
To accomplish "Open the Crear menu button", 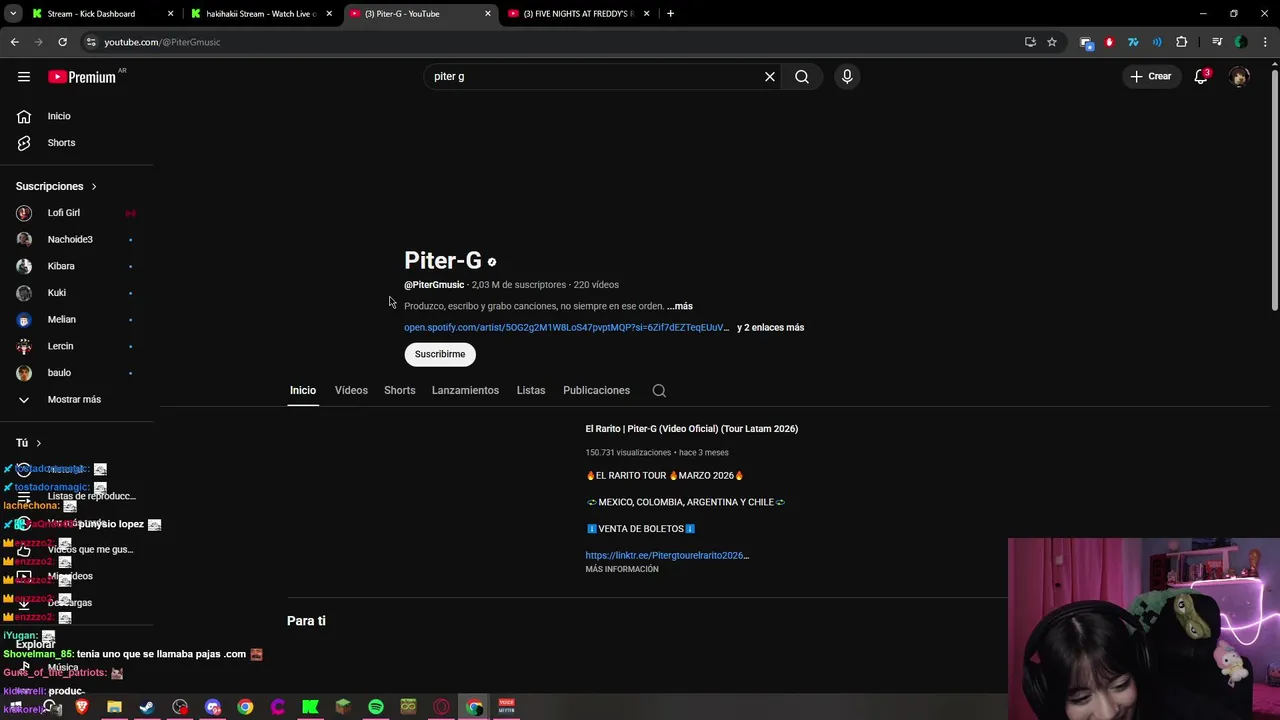I will click(x=1151, y=77).
